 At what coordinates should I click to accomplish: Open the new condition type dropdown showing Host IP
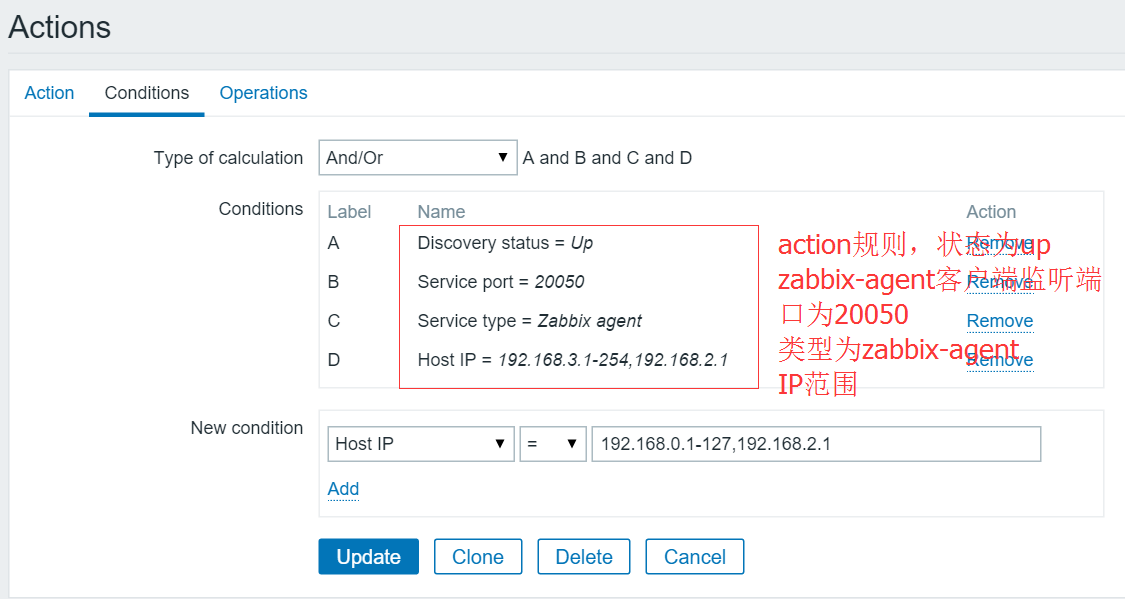pos(420,443)
